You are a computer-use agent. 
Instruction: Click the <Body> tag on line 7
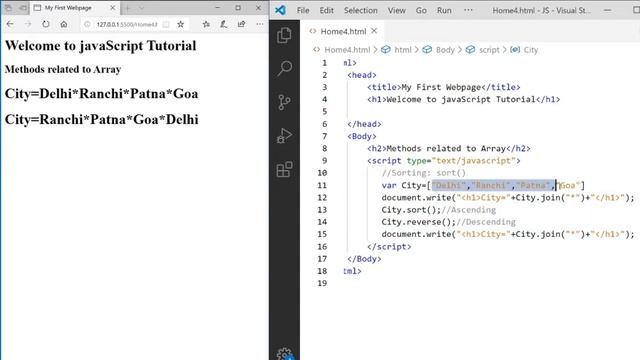[x=362, y=136]
